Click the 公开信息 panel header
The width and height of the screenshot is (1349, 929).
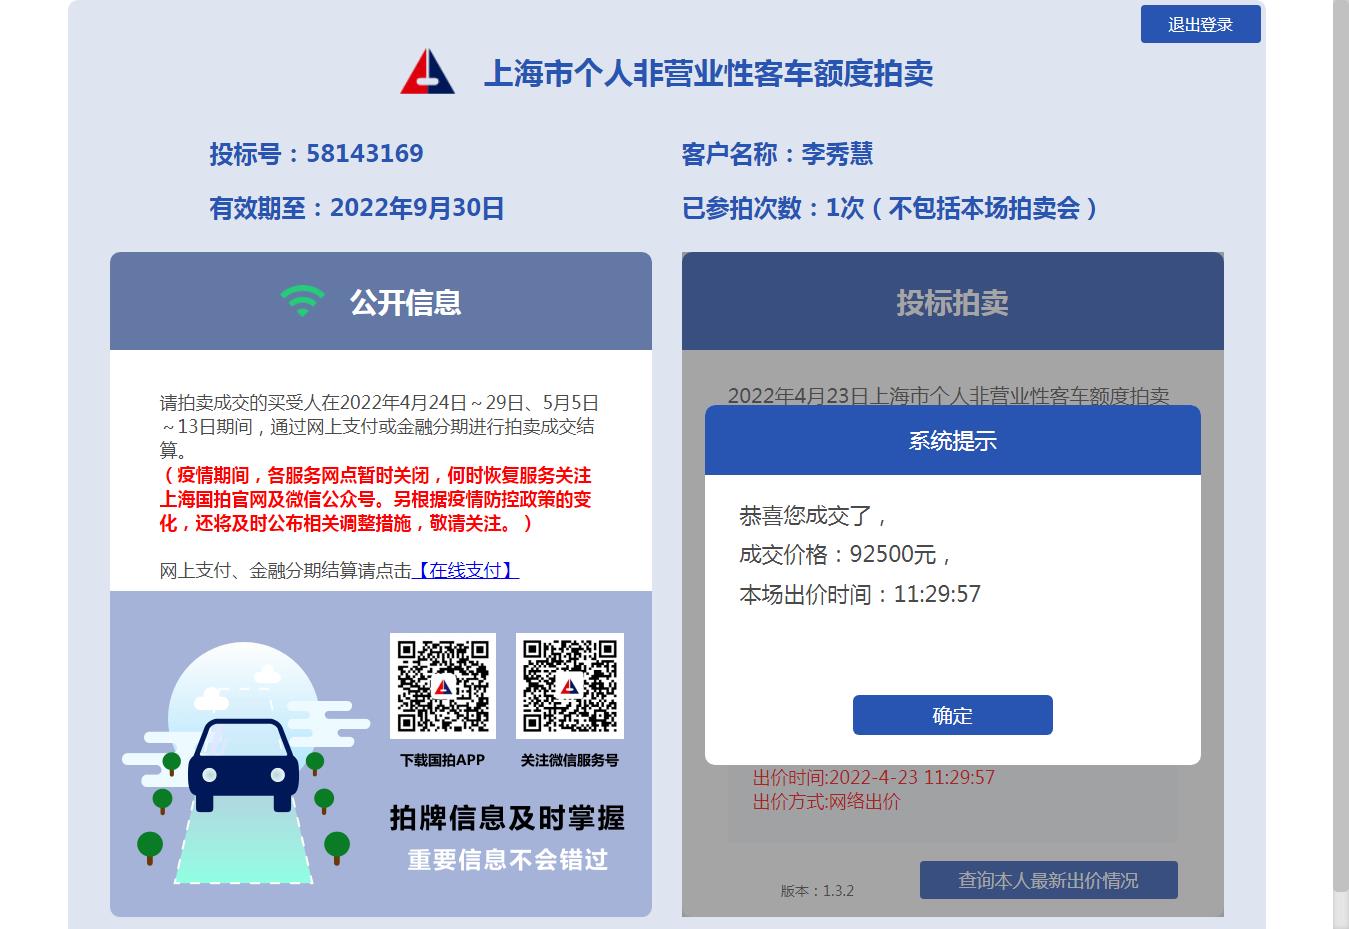coord(381,301)
